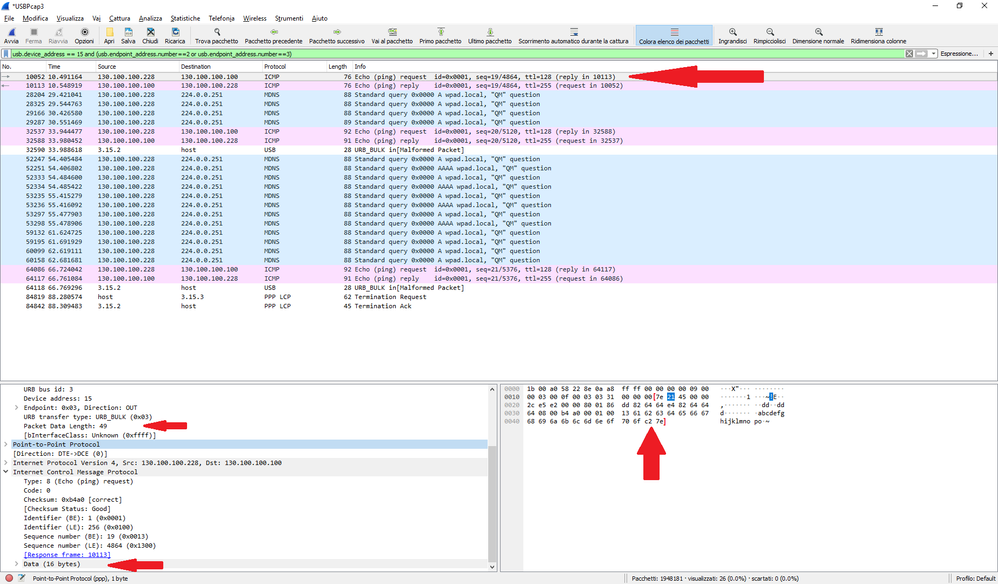This screenshot has height=584, width=998.
Task: Open the Visualizza menu
Action: [x=70, y=18]
